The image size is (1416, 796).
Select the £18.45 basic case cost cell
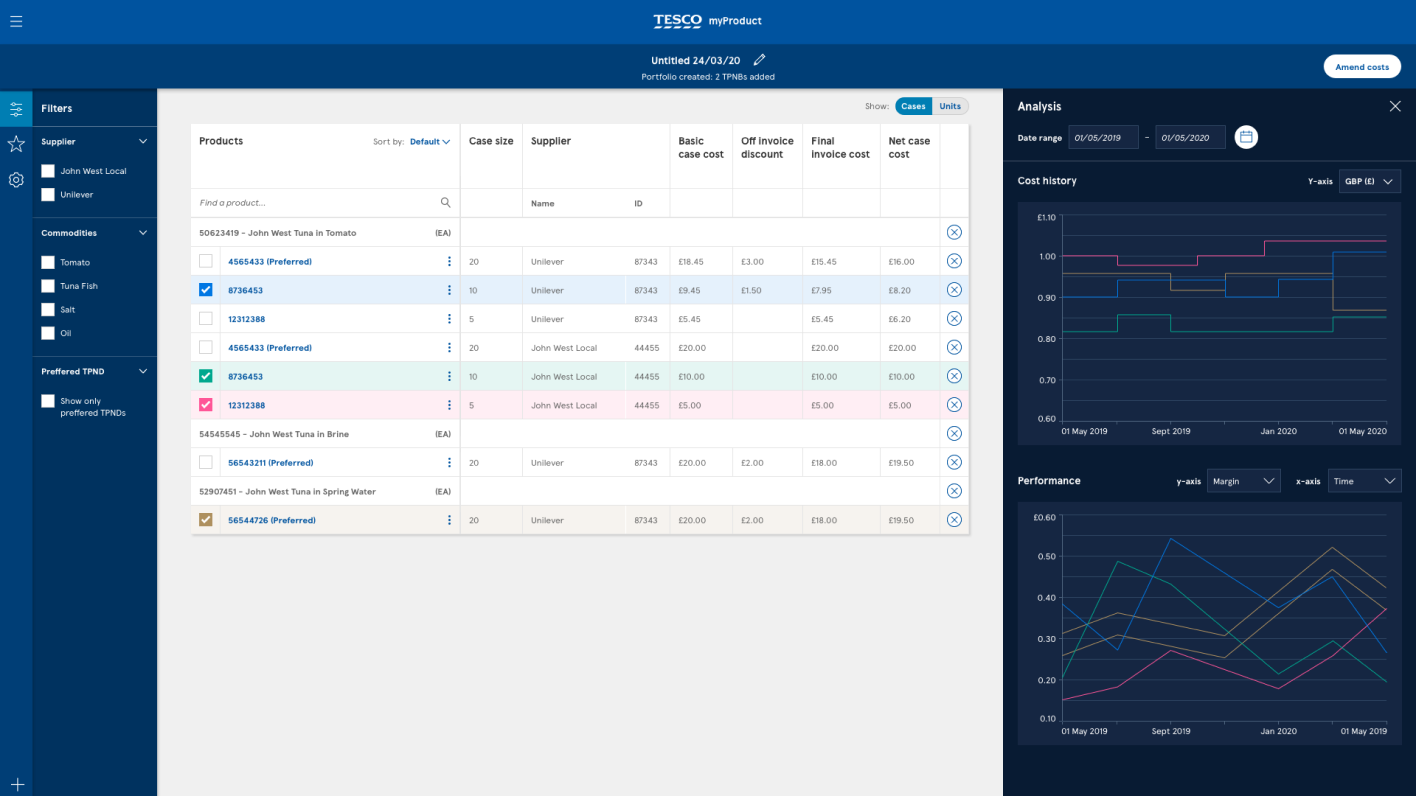coord(701,262)
